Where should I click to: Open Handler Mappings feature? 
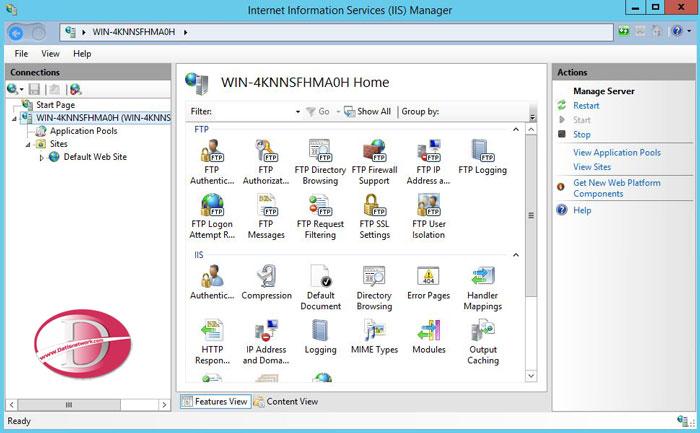[x=483, y=287]
